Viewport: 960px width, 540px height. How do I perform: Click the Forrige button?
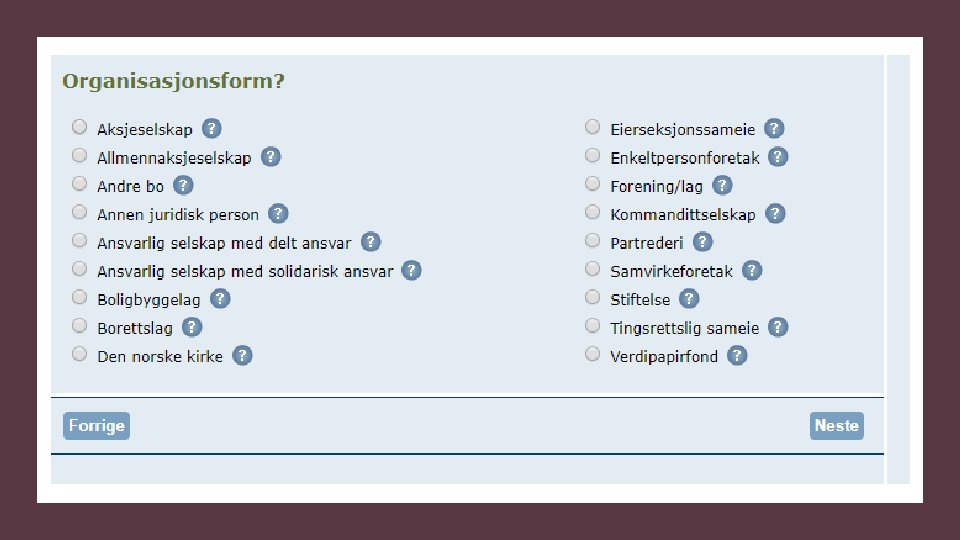[96, 426]
